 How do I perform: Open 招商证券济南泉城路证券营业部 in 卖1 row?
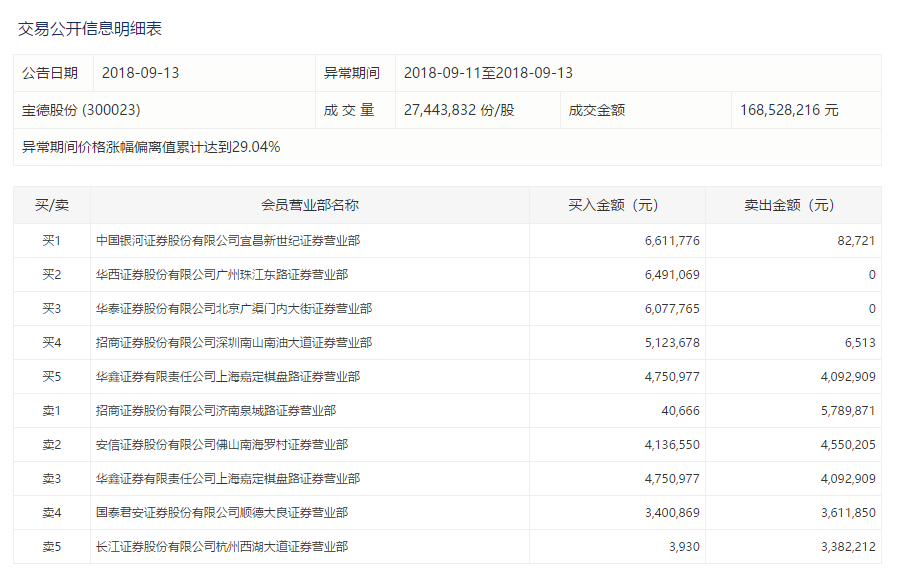pos(216,411)
